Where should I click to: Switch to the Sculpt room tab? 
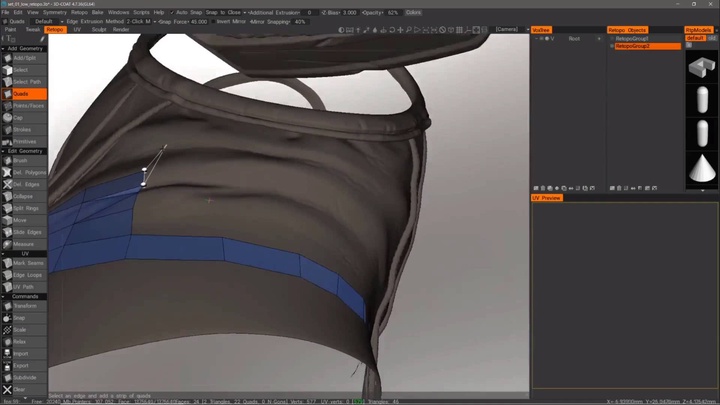click(99, 30)
